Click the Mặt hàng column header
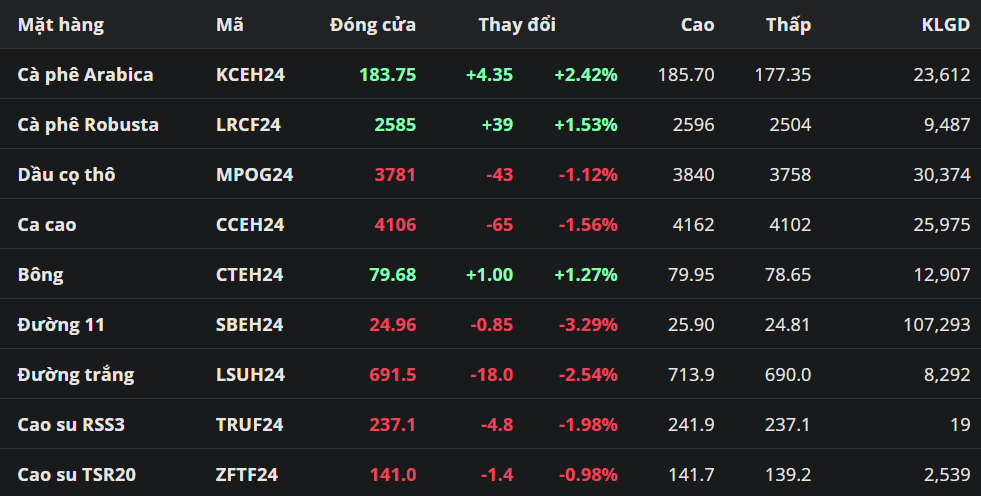This screenshot has height=496, width=981. pos(60,25)
